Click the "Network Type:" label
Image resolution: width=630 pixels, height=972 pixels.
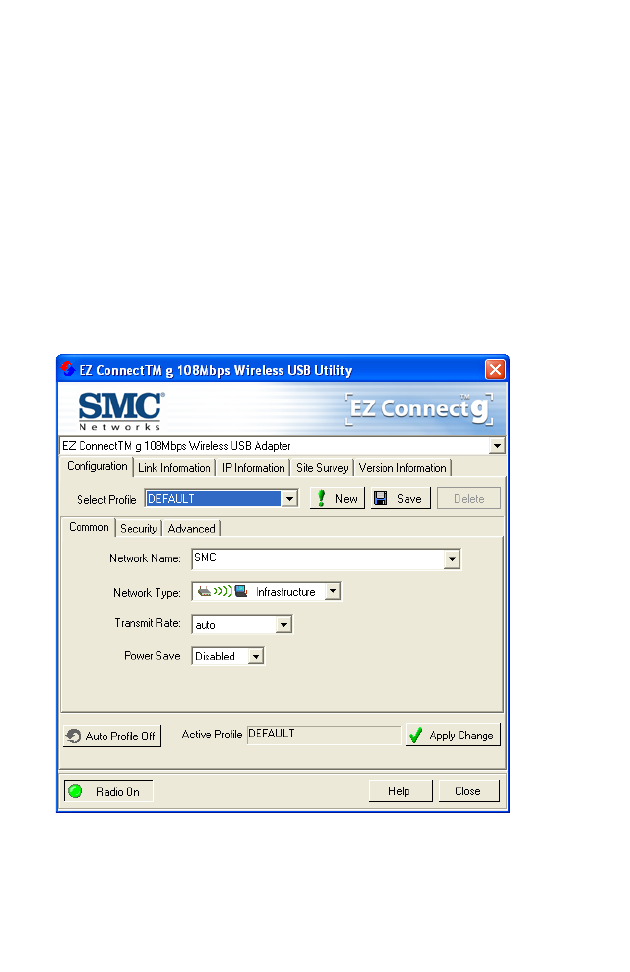point(146,593)
